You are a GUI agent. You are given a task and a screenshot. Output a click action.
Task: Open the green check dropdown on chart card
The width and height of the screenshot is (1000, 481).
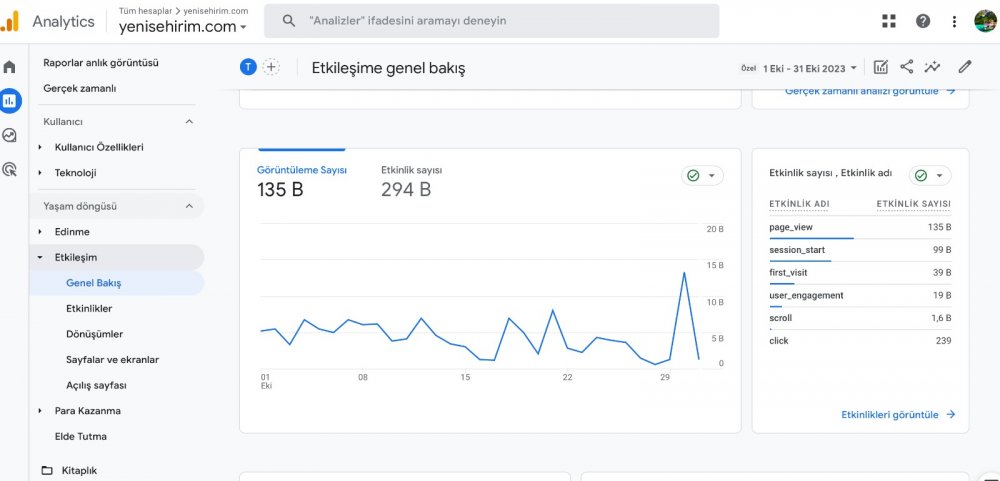tap(702, 175)
